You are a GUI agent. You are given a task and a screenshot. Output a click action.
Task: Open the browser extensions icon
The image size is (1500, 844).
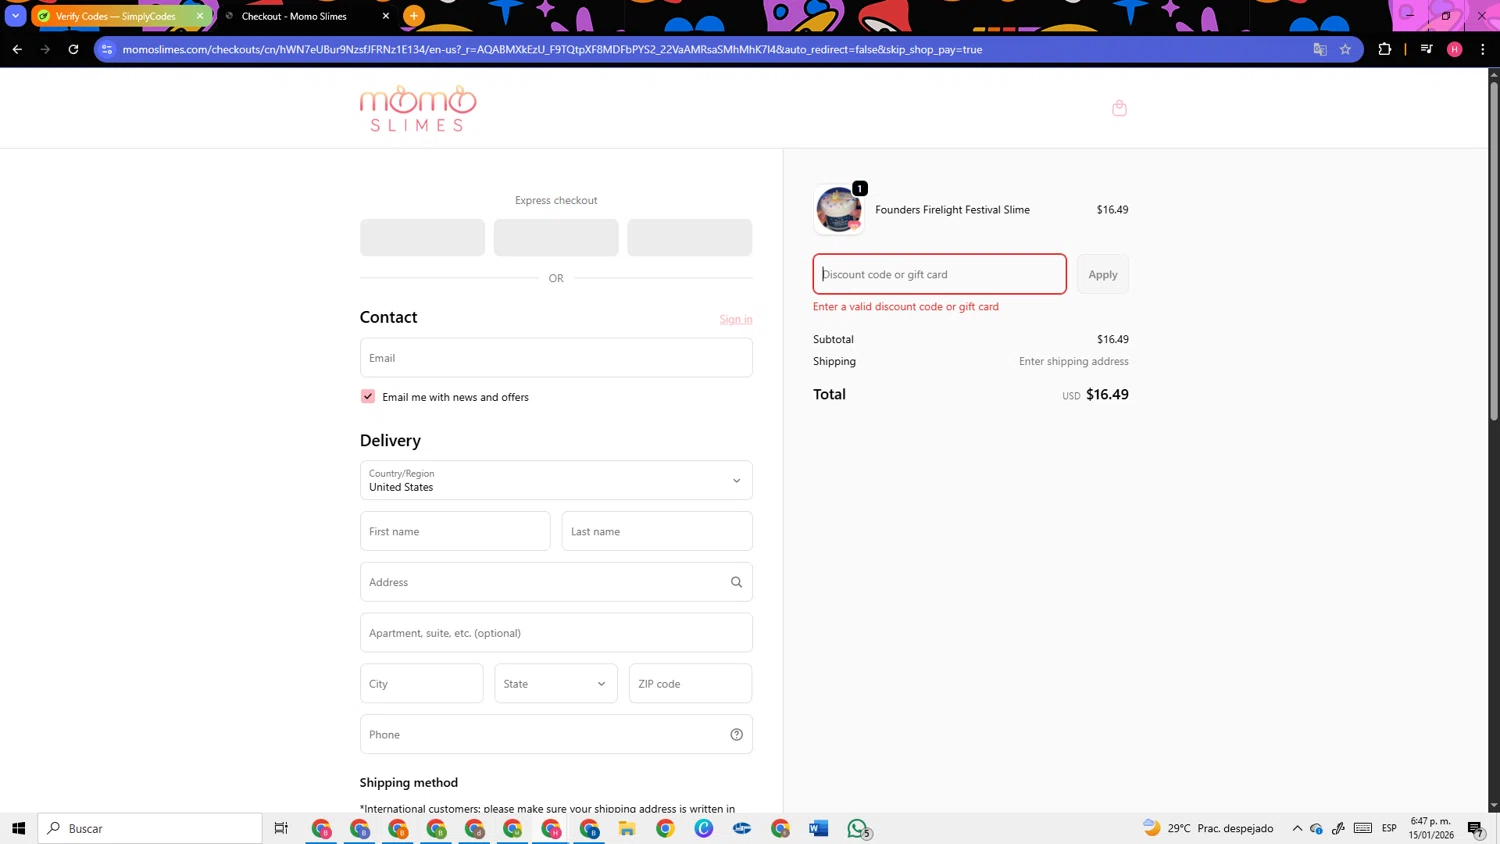[x=1385, y=49]
